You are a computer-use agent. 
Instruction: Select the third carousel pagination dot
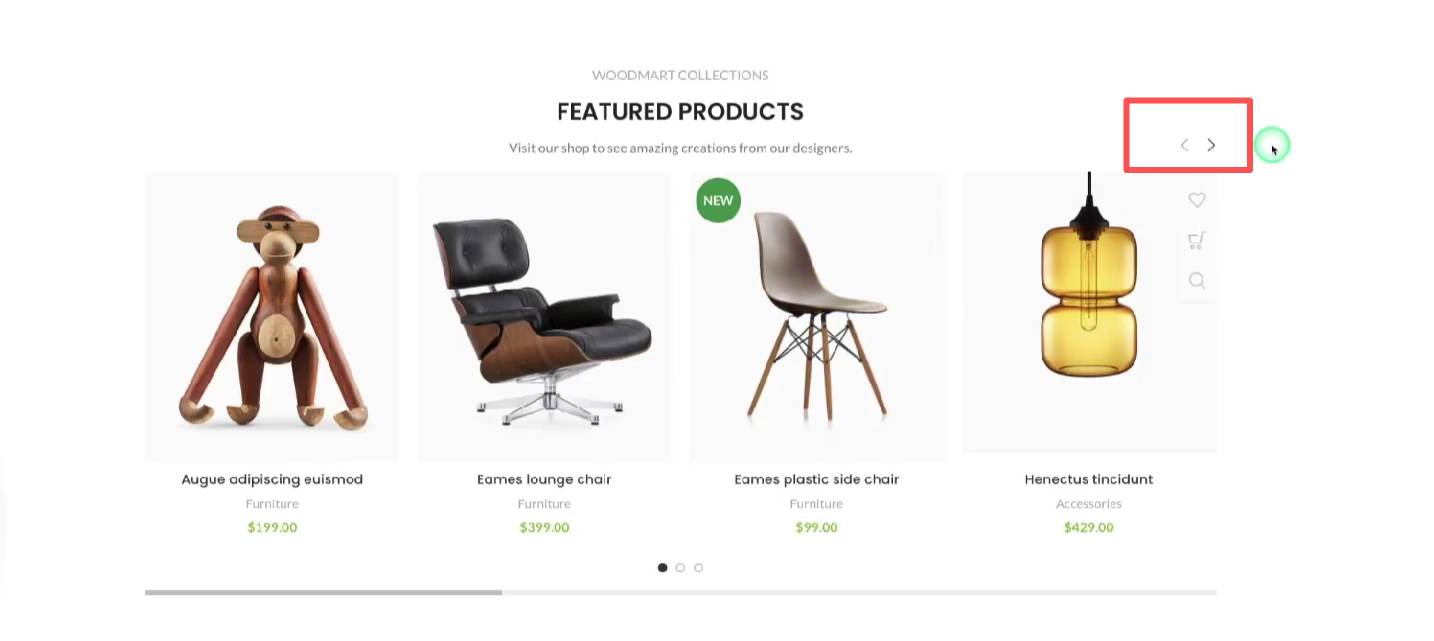(x=698, y=567)
